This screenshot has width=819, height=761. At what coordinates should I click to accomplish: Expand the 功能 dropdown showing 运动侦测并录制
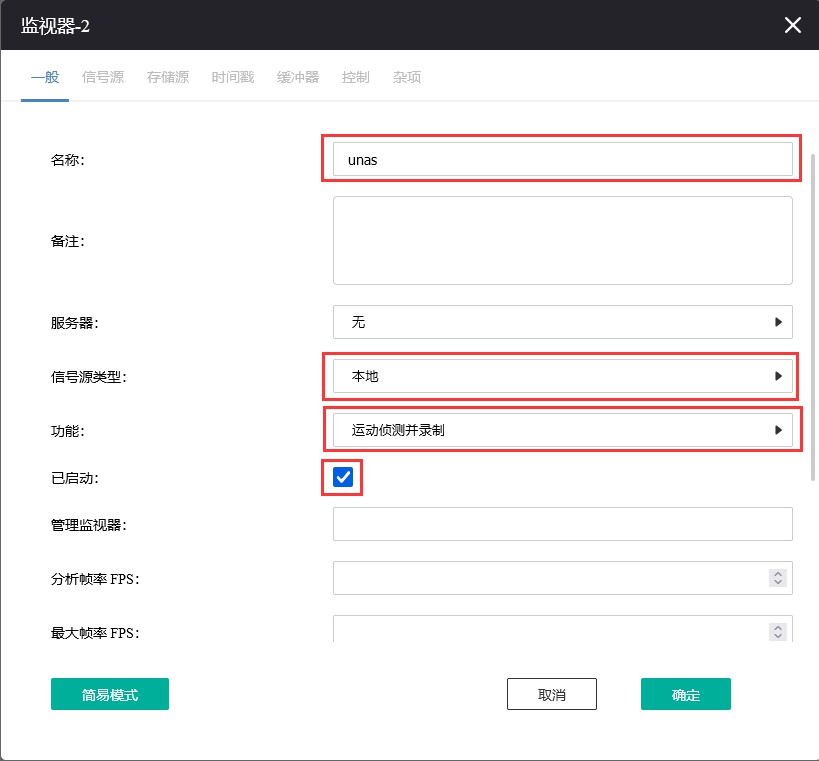(x=562, y=431)
